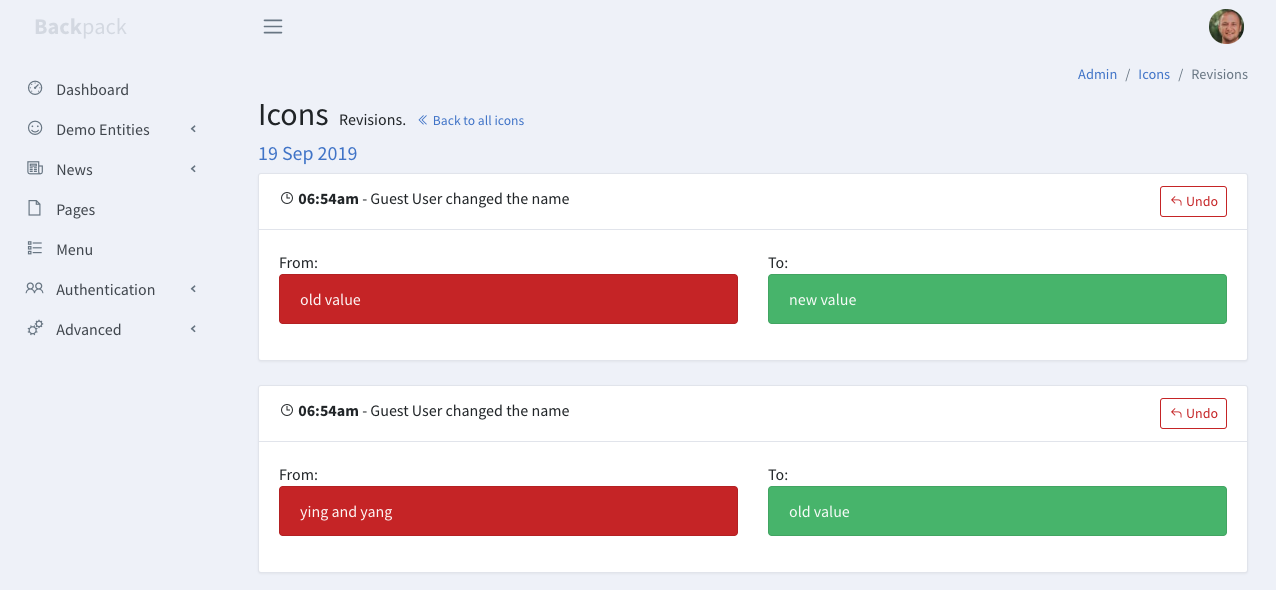Screen dimensions: 1276x590
Task: Expand the Authentication submenu arrow
Action: pyautogui.click(x=193, y=289)
